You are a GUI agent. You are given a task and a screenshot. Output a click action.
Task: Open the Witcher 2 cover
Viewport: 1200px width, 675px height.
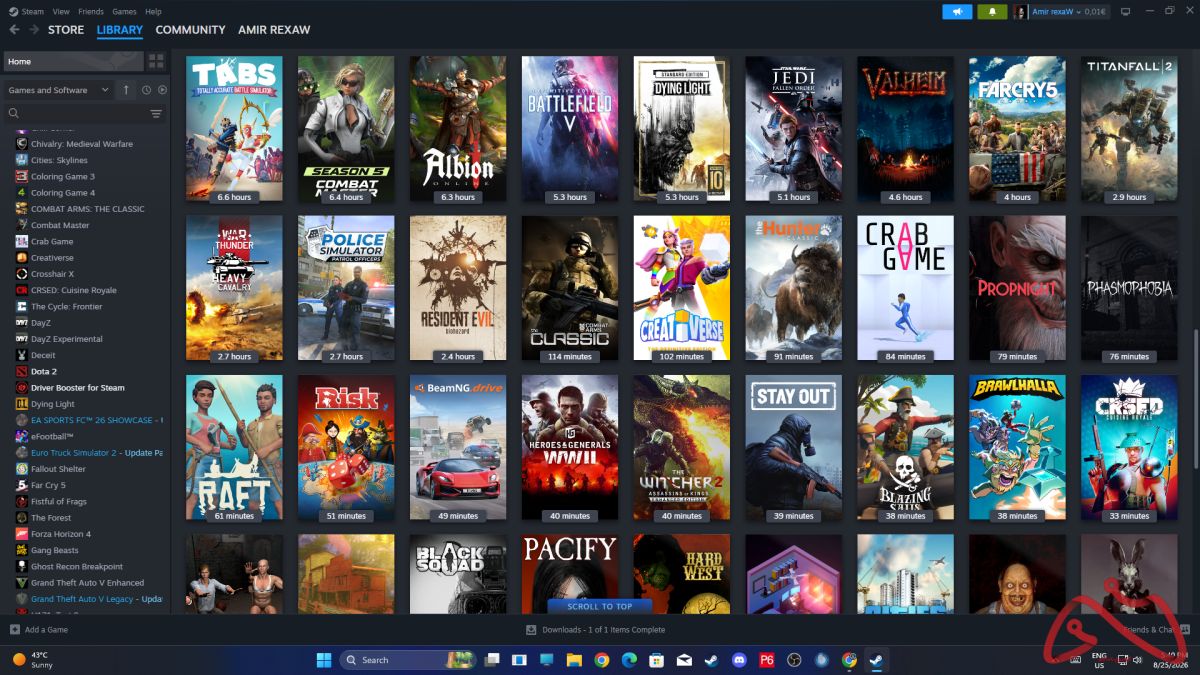(x=682, y=448)
